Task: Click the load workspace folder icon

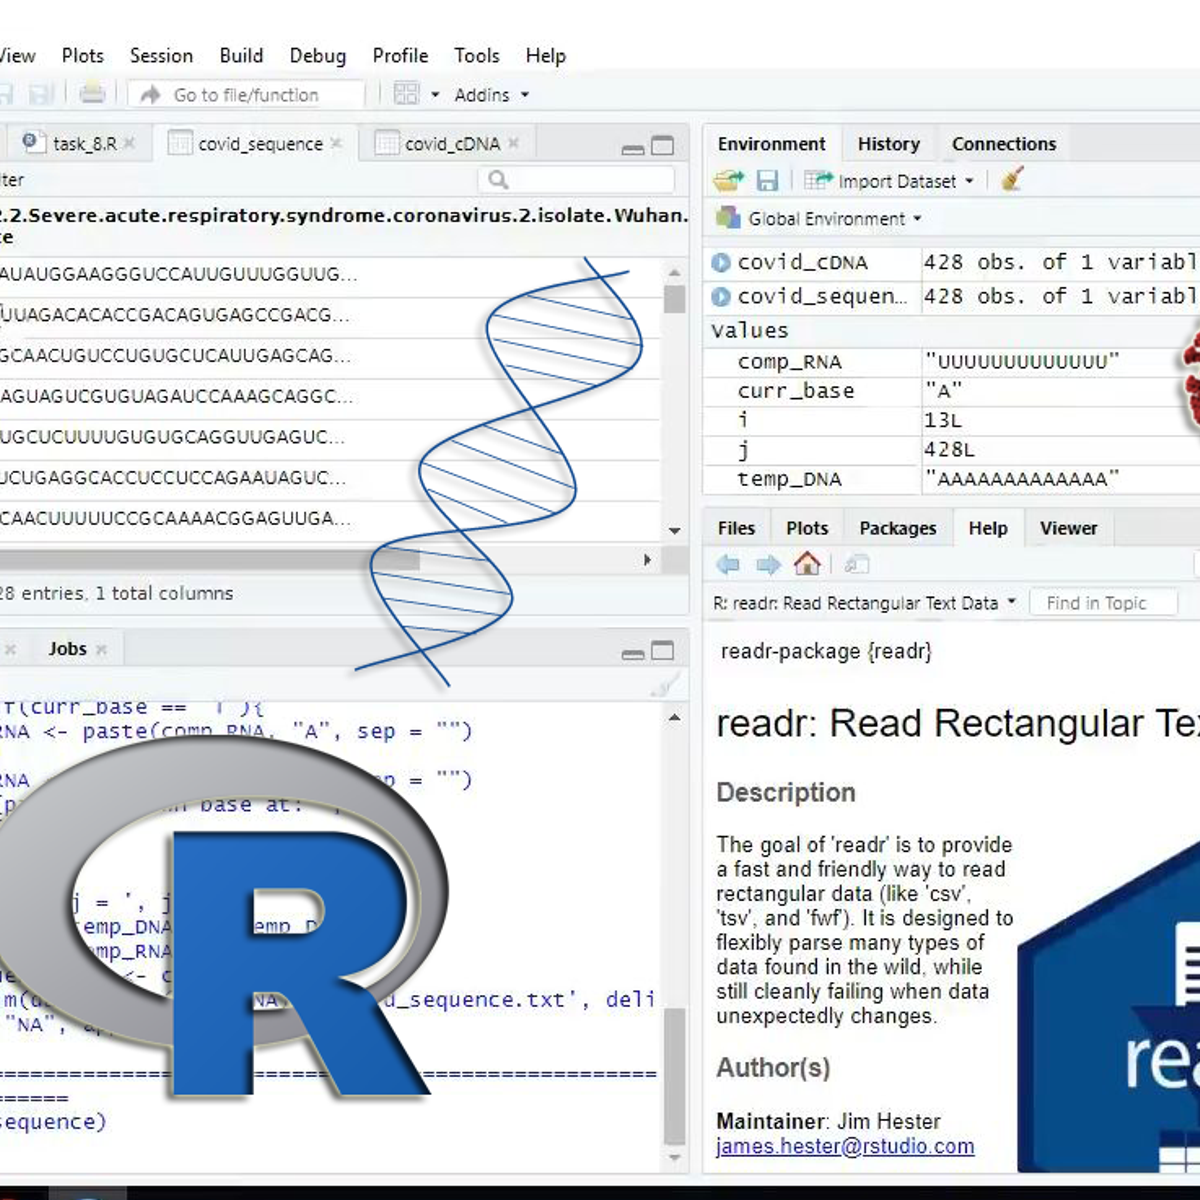Action: [x=729, y=181]
